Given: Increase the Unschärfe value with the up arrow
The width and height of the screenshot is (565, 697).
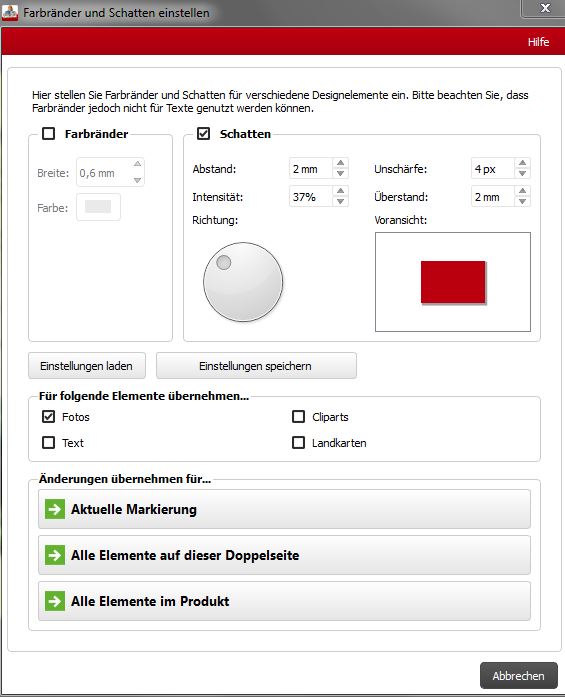Looking at the screenshot, I should click(x=523, y=163).
